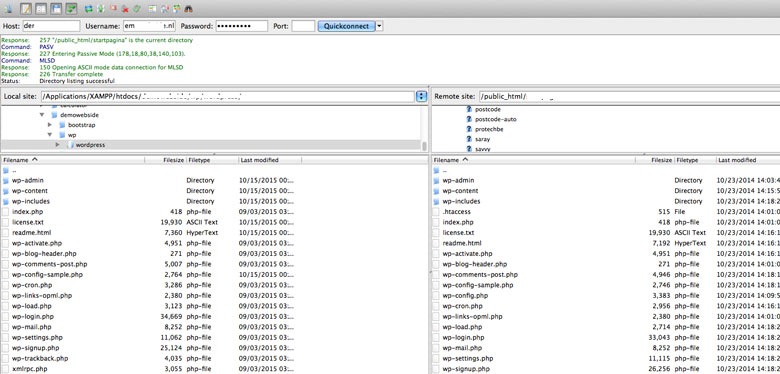Open the Local site path dropdown

[x=421, y=96]
